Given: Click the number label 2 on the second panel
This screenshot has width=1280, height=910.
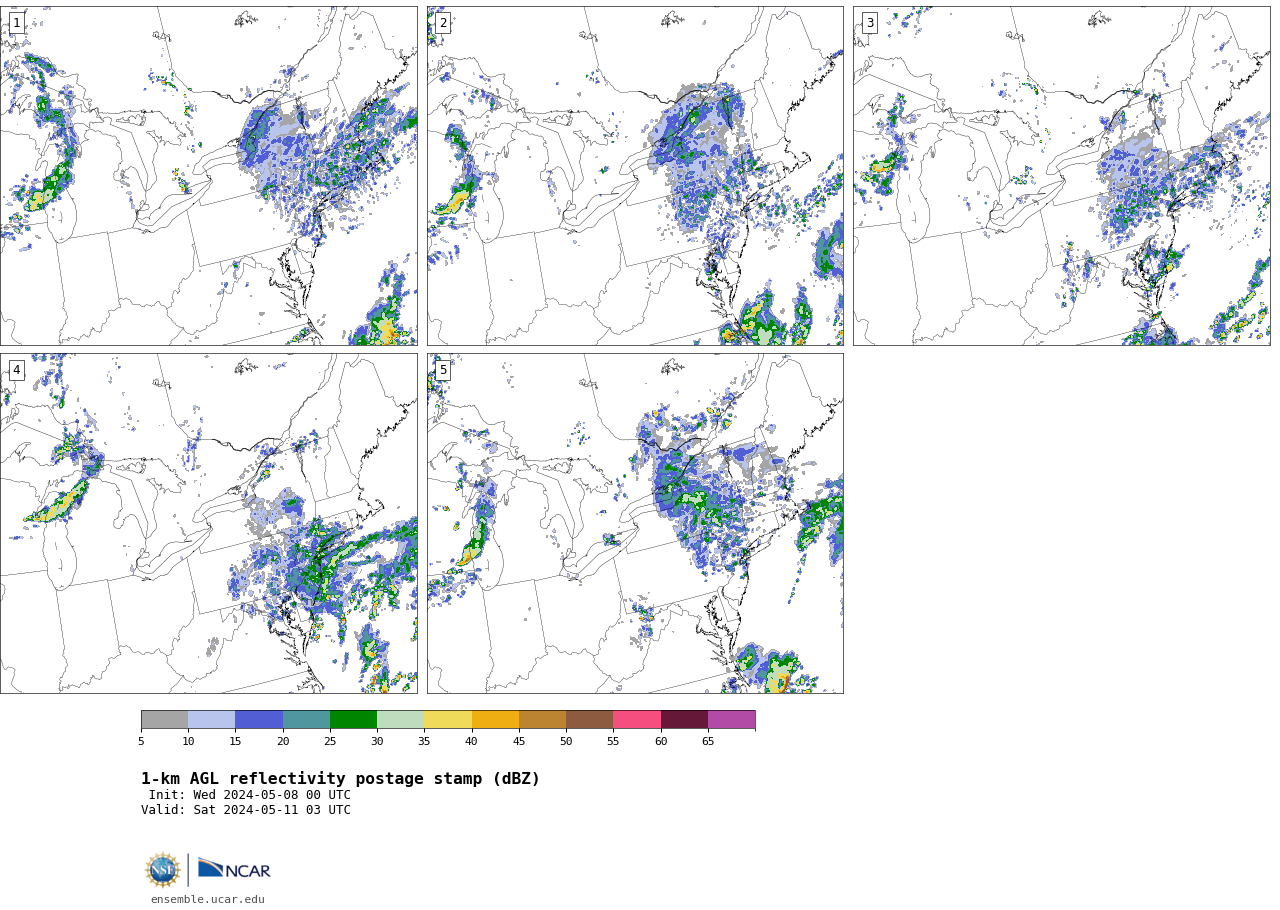Looking at the screenshot, I should tap(443, 23).
